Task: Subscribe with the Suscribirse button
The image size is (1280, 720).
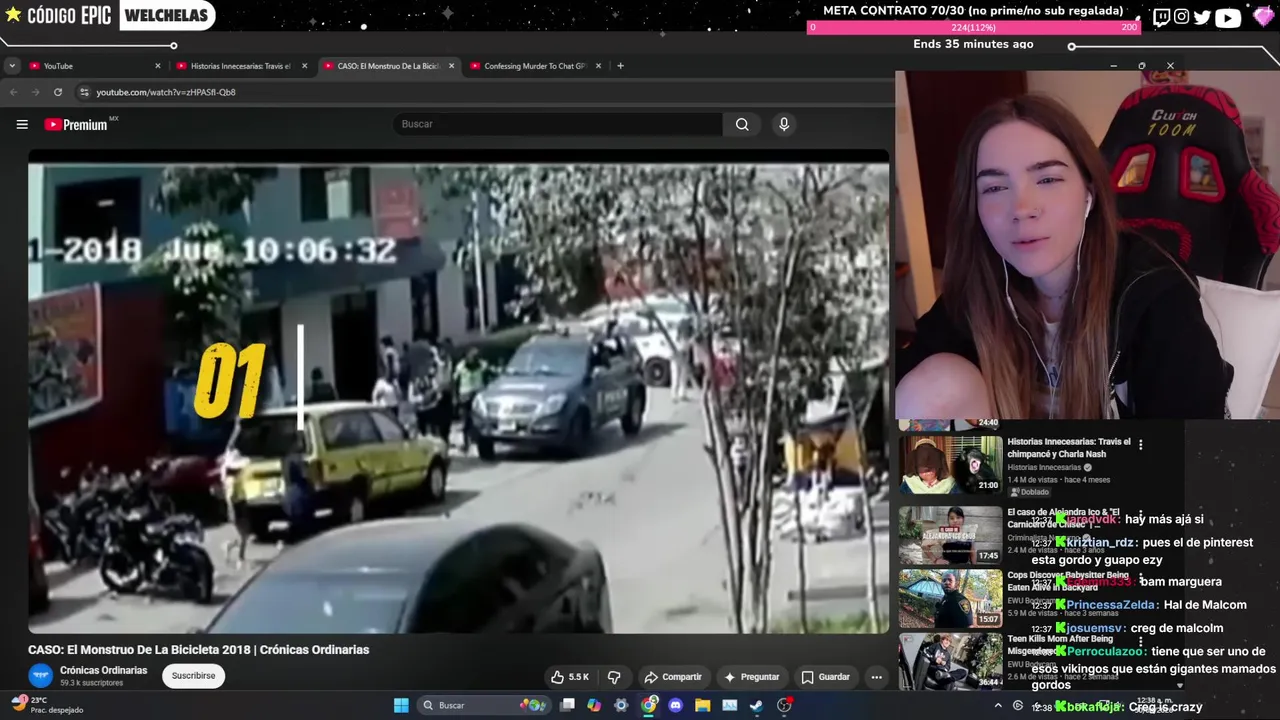Action: click(x=193, y=675)
